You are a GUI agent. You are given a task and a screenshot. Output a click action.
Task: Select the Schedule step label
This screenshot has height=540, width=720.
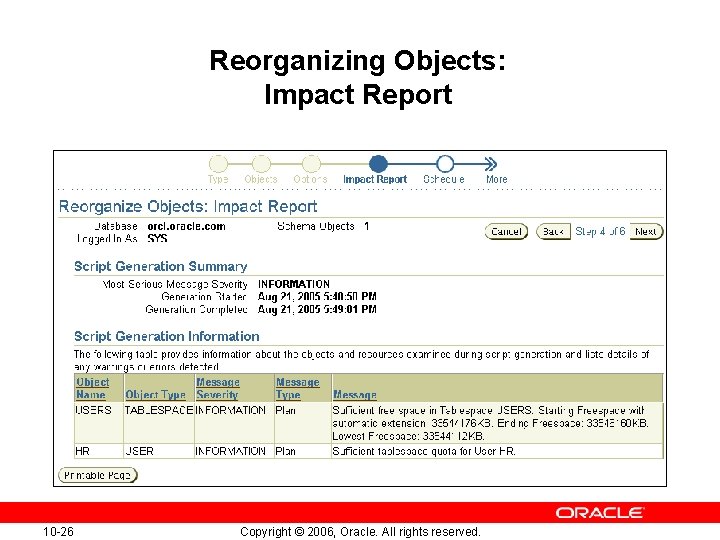point(444,179)
